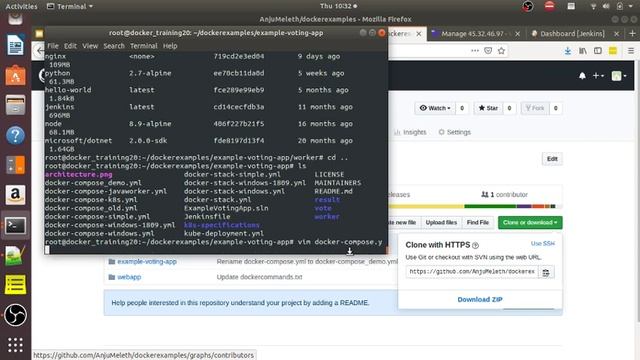Click the Firefox downloads arrow icon
Viewport: 640px width, 360px height.
click(x=568, y=51)
